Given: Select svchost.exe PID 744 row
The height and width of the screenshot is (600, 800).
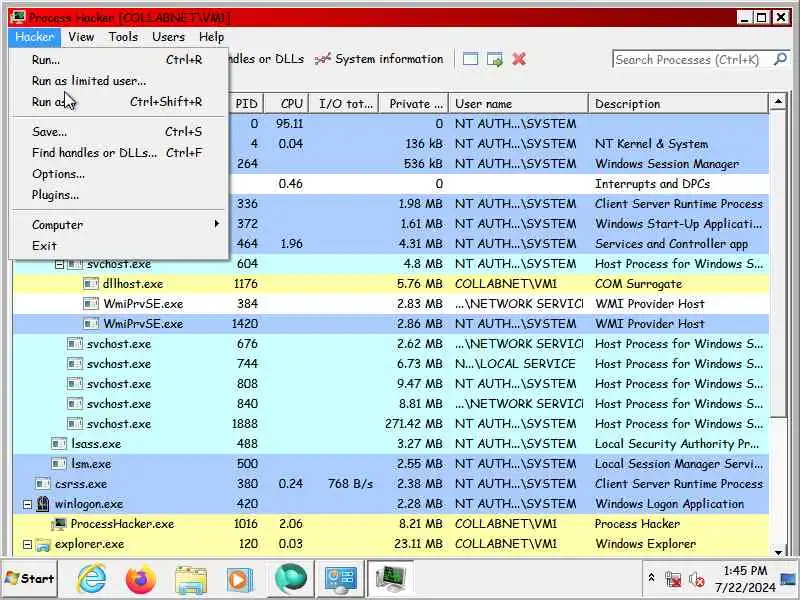Looking at the screenshot, I should pyautogui.click(x=391, y=364).
